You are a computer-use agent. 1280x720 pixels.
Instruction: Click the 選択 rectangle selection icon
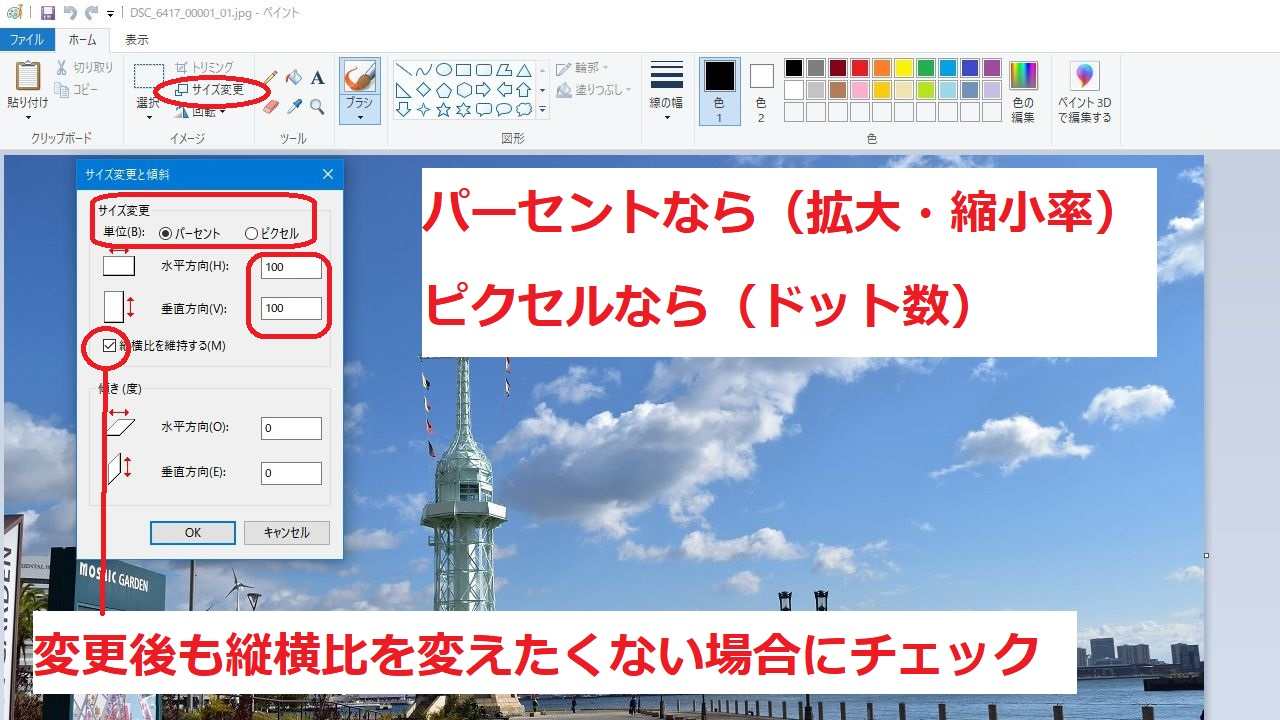click(149, 76)
